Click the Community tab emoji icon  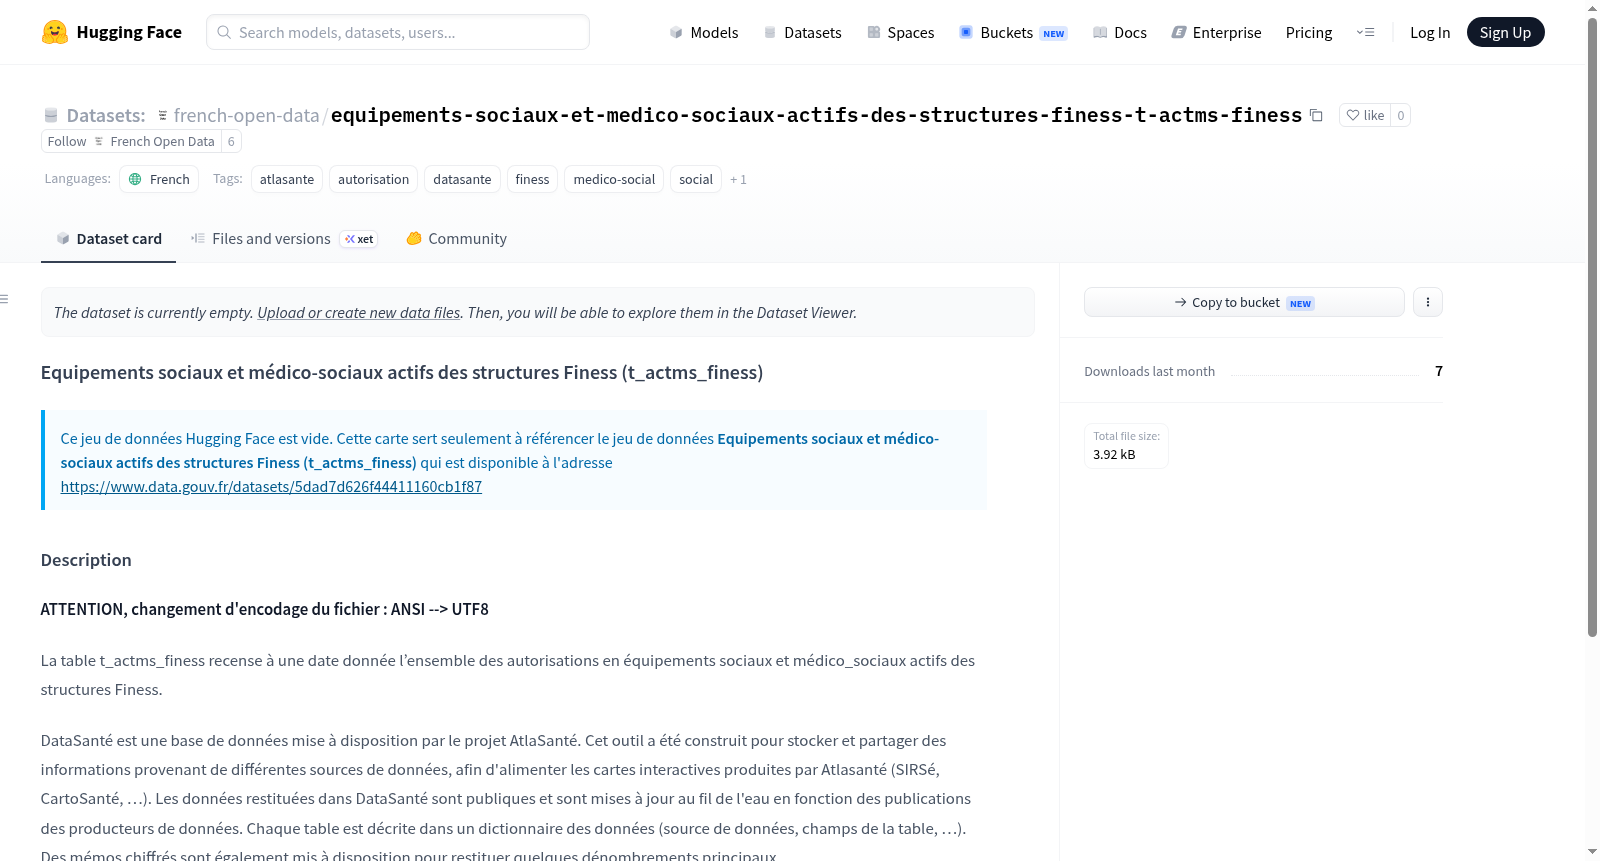[414, 239]
